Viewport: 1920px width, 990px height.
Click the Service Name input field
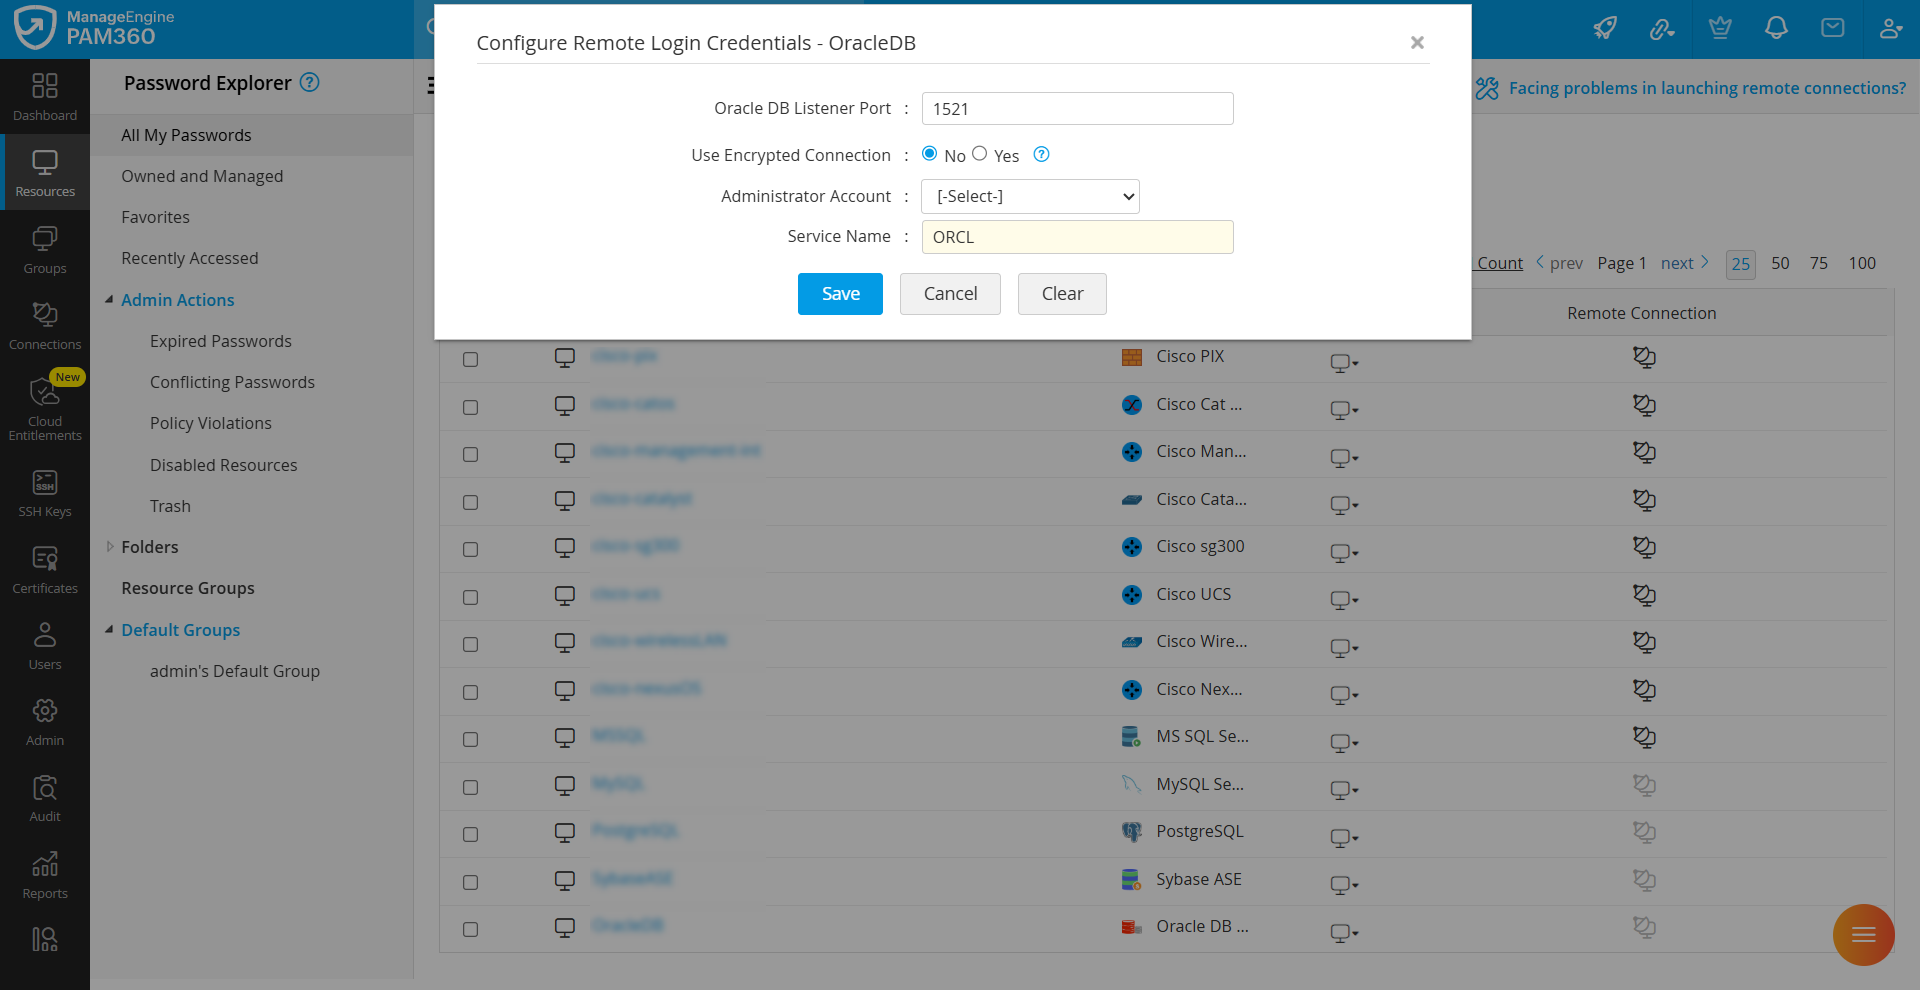[1077, 237]
